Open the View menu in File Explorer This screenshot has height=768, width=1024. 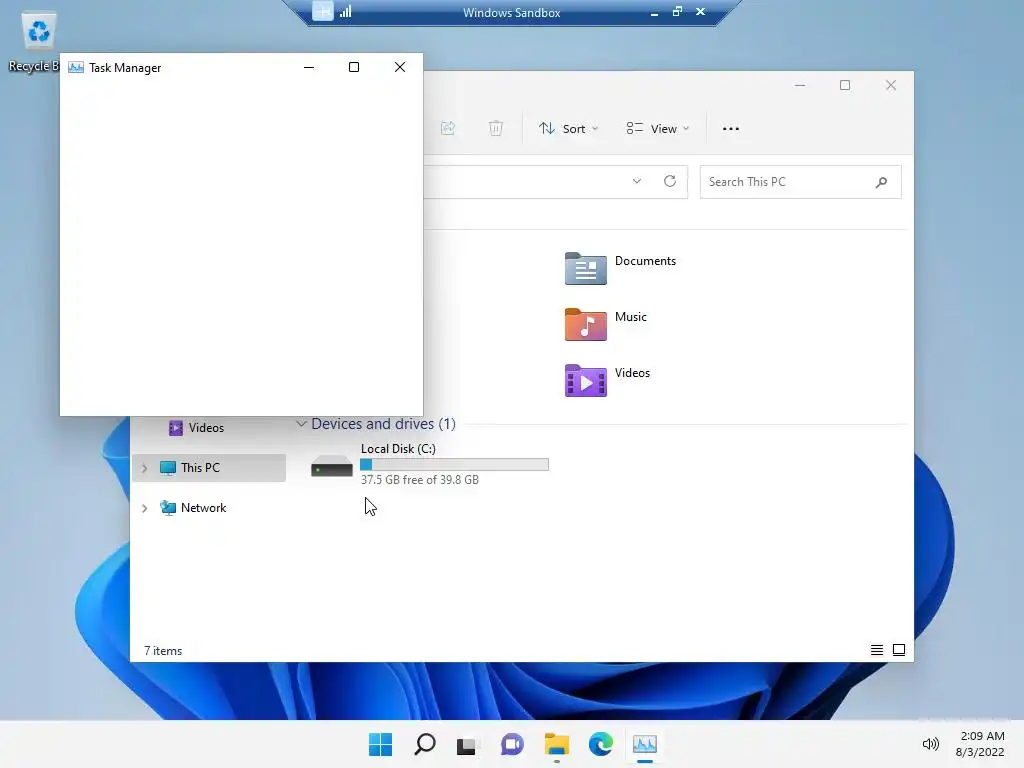tap(658, 129)
